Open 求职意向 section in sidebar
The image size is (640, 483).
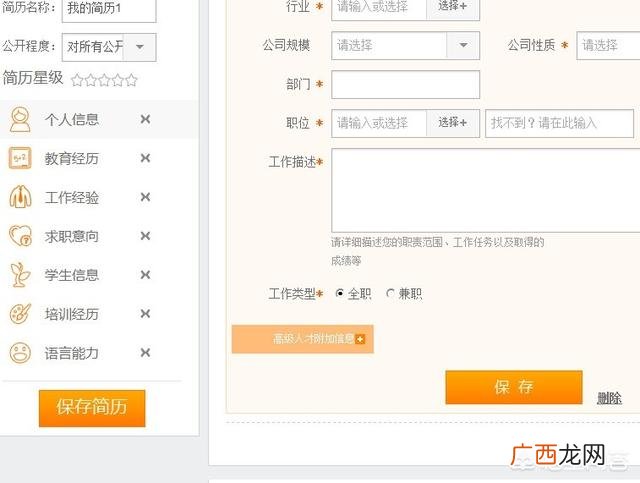click(x=72, y=236)
